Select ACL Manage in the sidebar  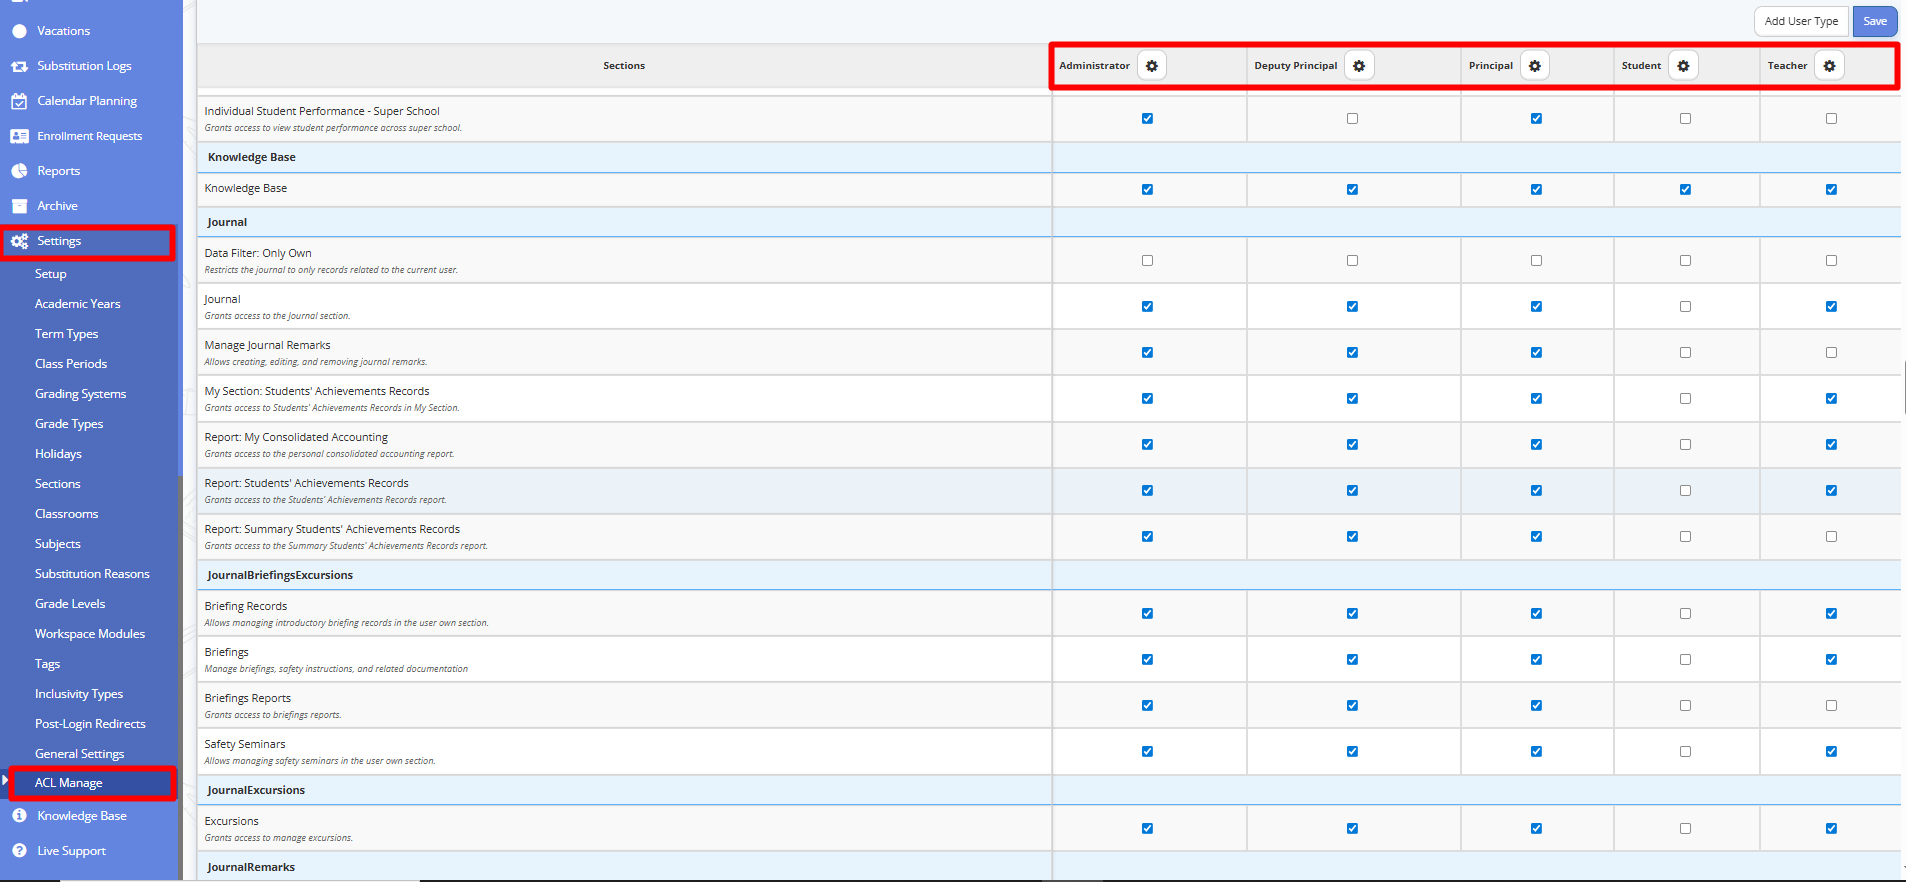[x=69, y=783]
